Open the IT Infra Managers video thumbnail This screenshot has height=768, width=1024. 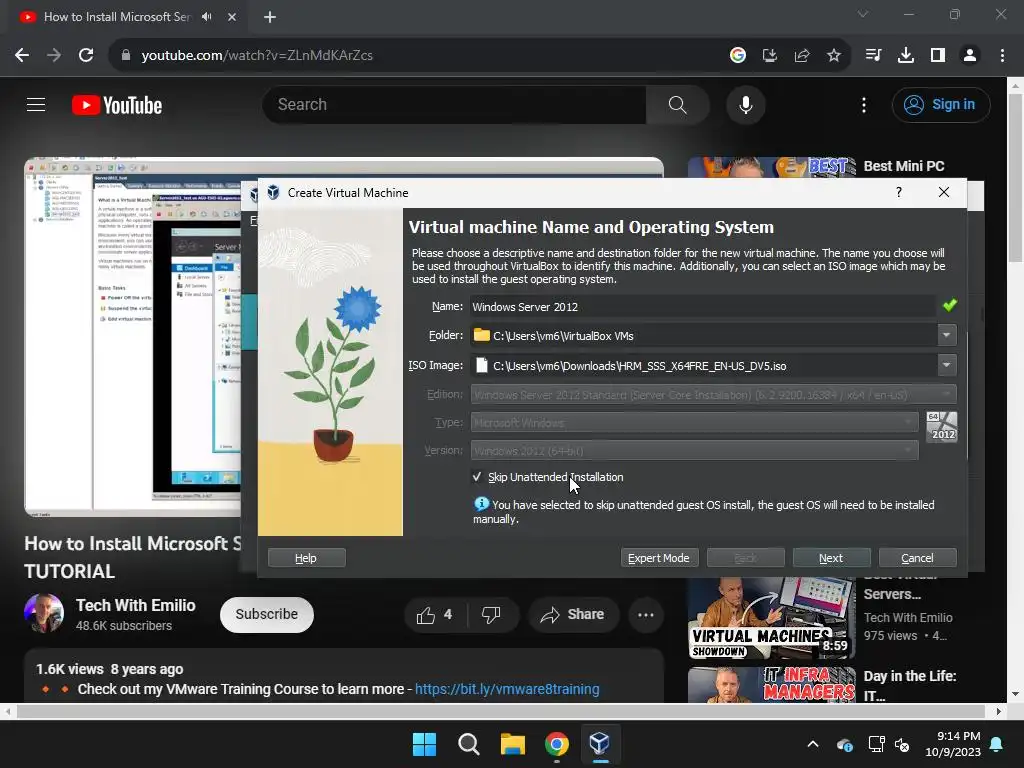coord(771,684)
